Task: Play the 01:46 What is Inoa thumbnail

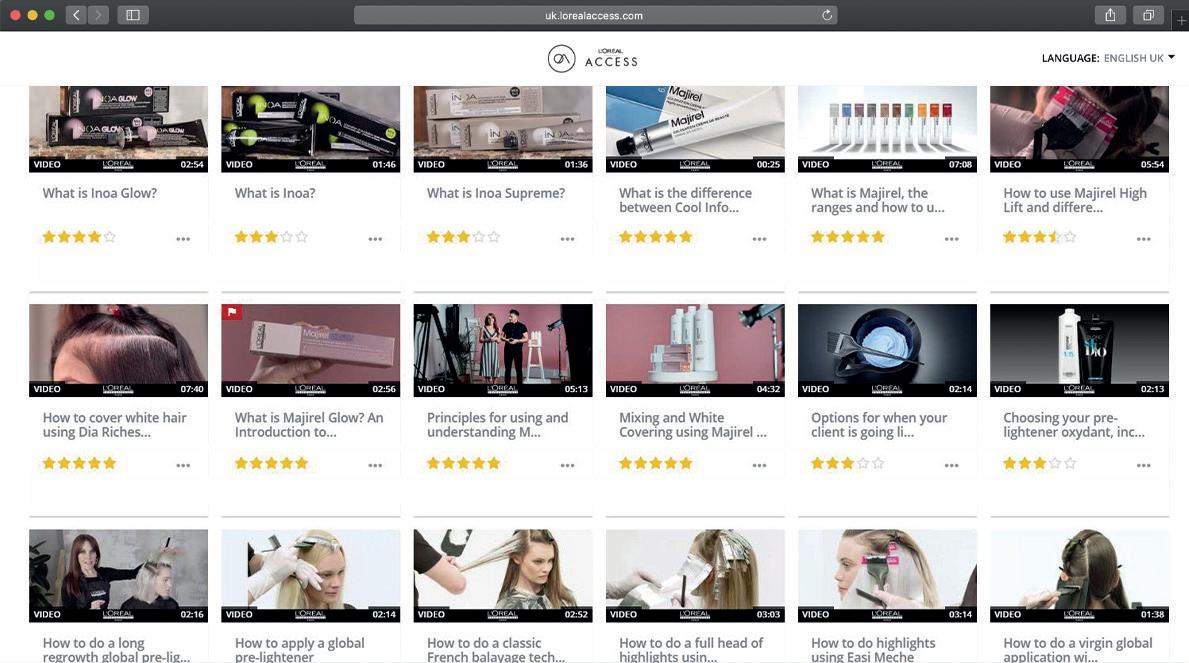Action: 310,129
